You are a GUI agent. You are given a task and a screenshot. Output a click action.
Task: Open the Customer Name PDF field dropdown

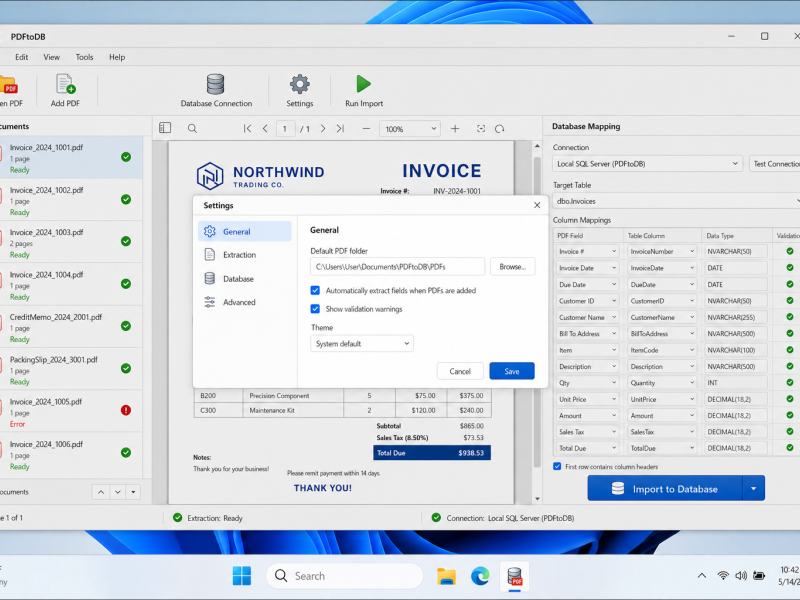[587, 317]
